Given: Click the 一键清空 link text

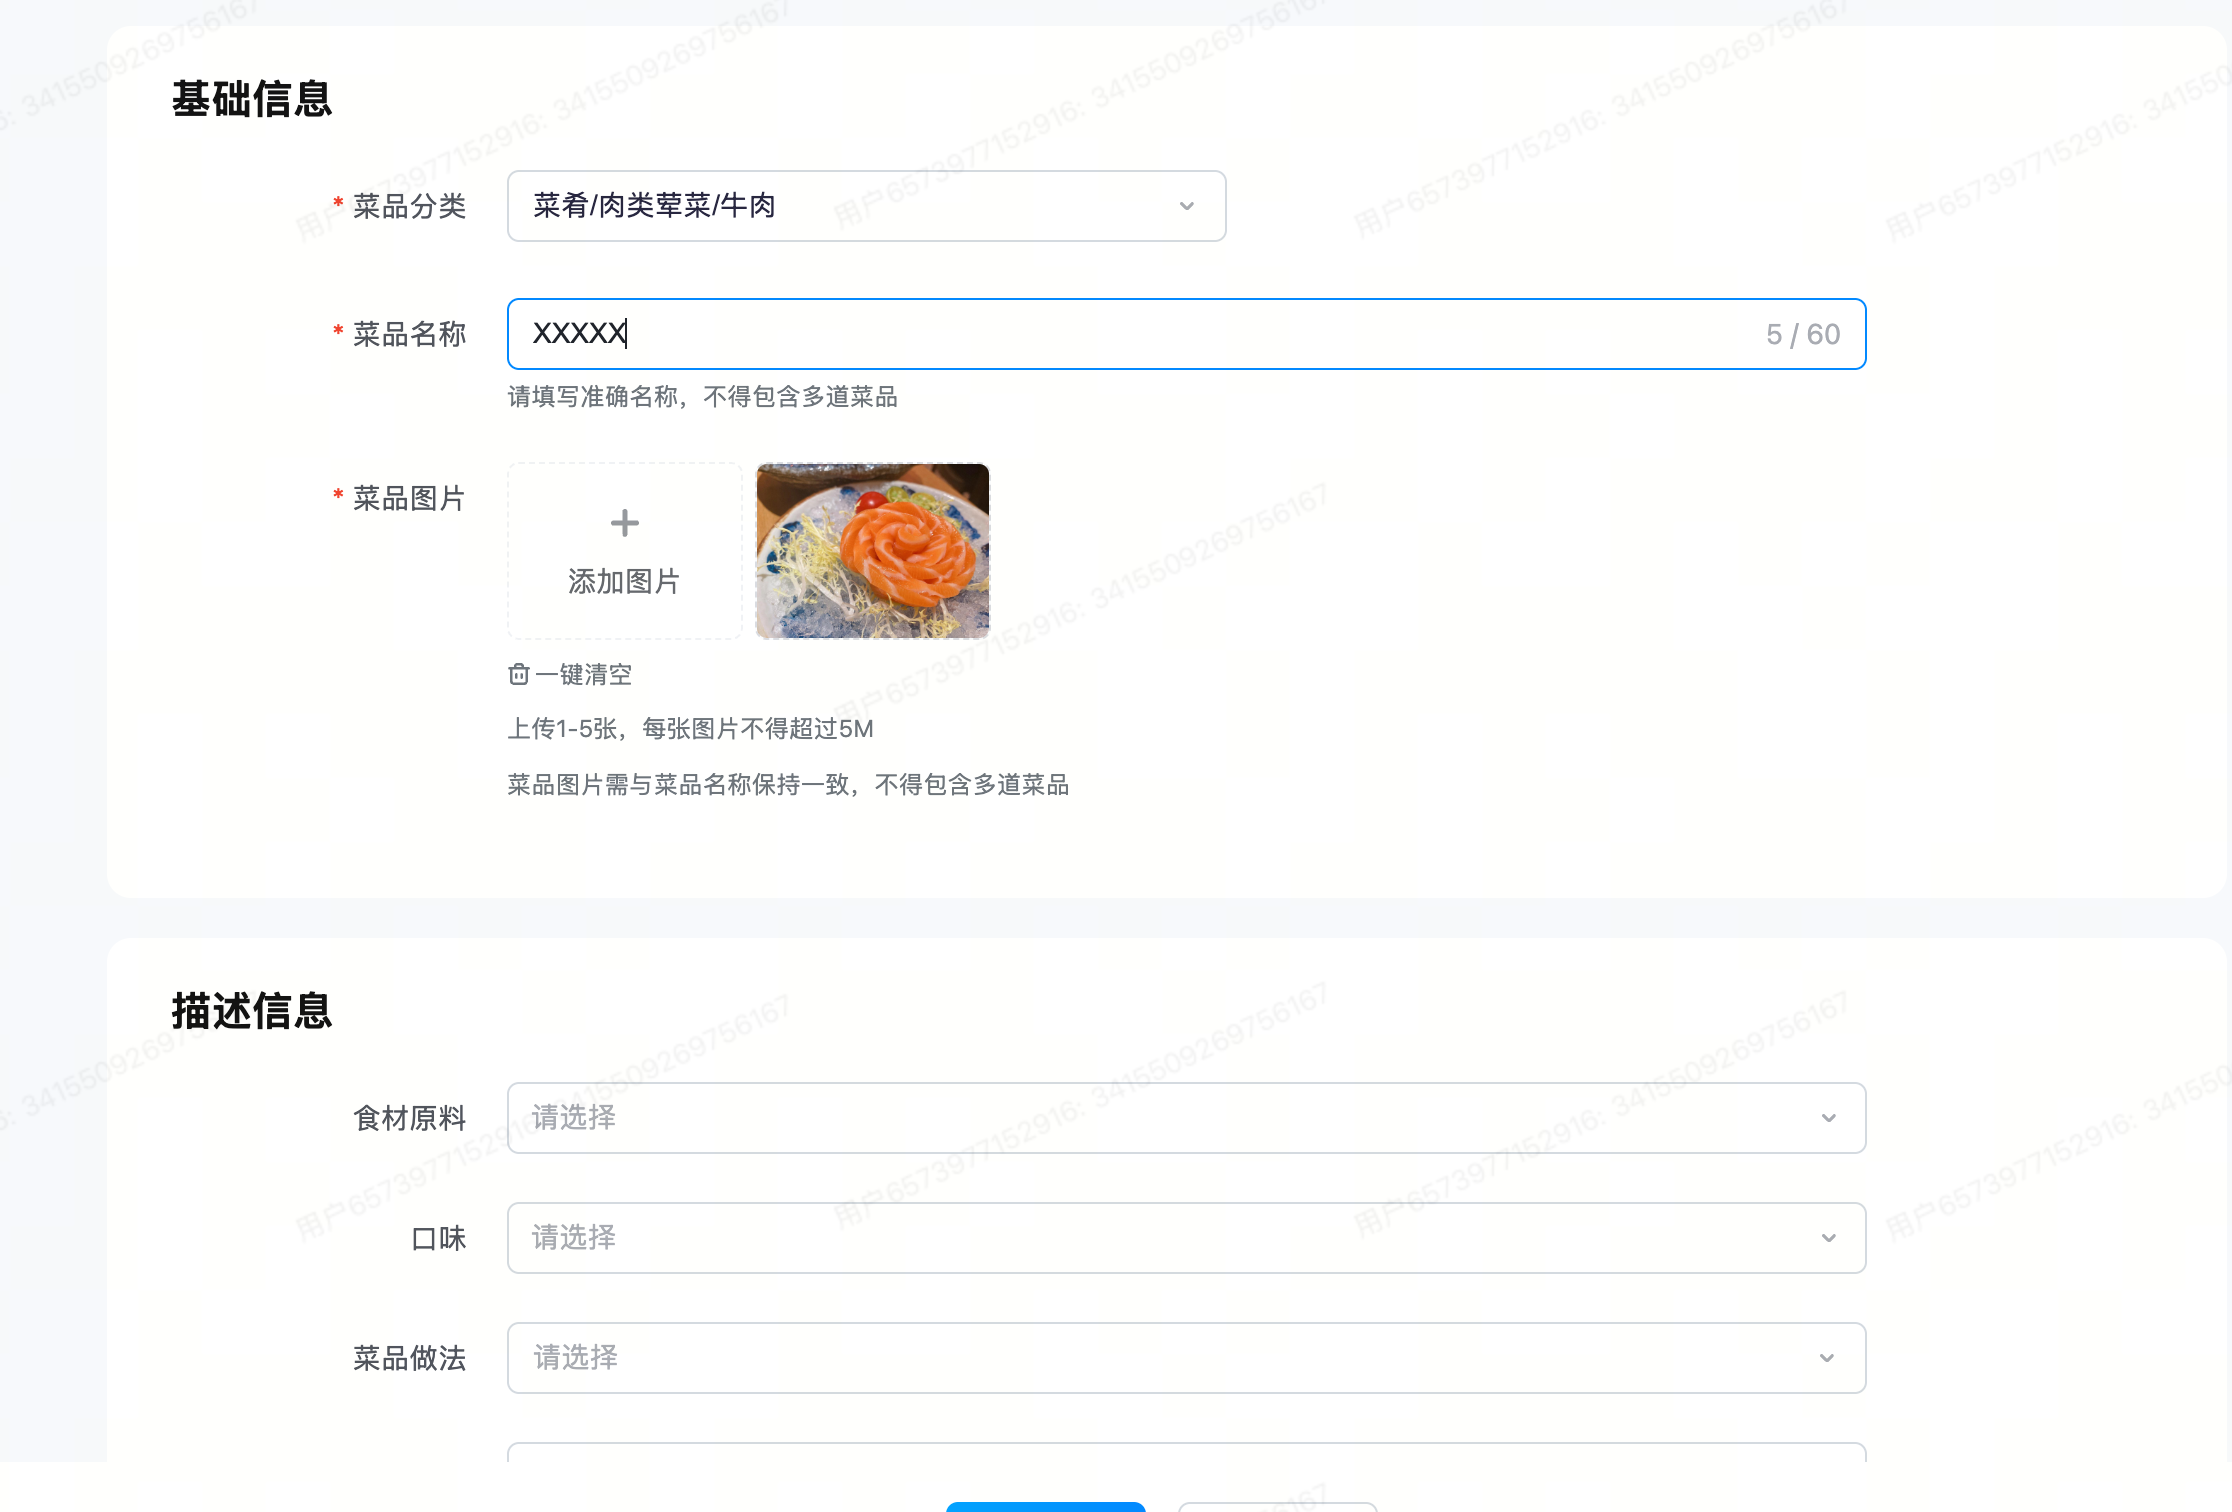Looking at the screenshot, I should [x=584, y=675].
